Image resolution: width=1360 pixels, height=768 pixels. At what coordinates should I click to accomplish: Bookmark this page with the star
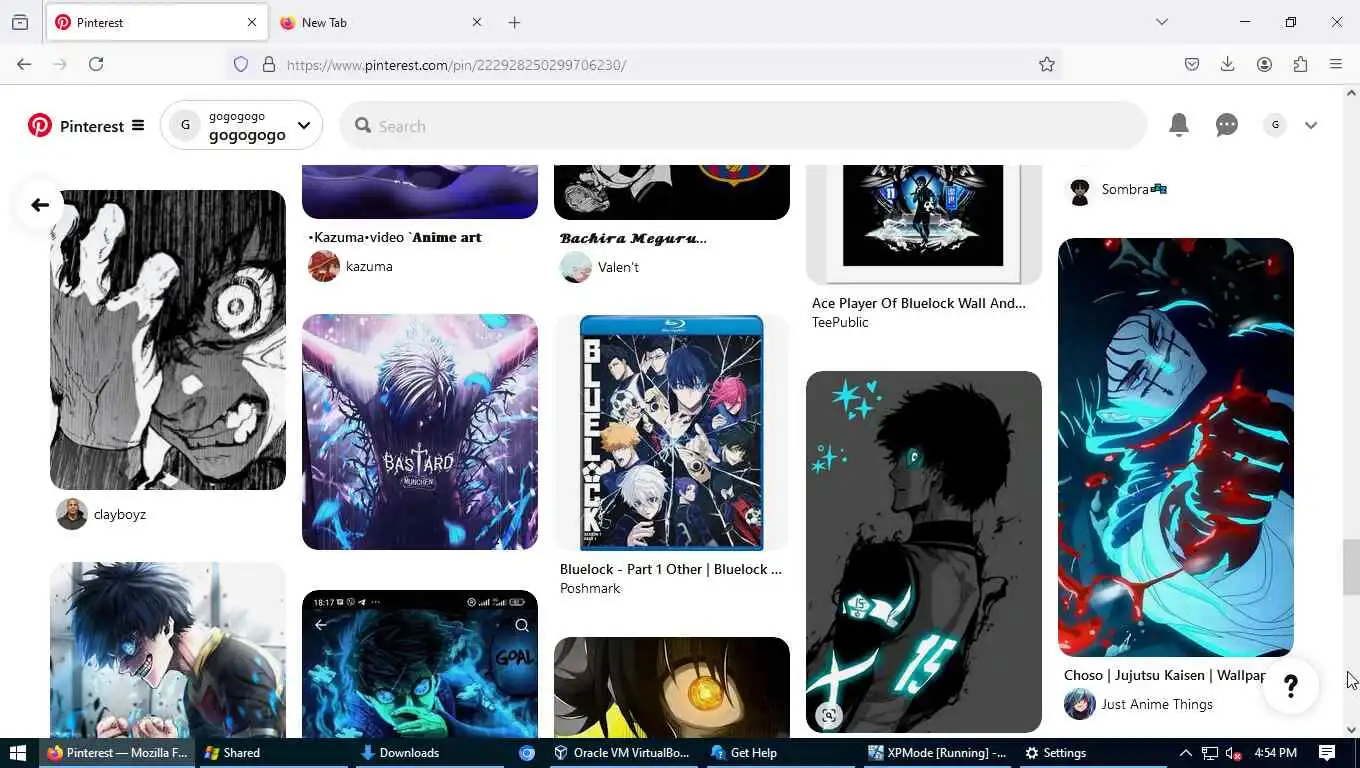1047,64
